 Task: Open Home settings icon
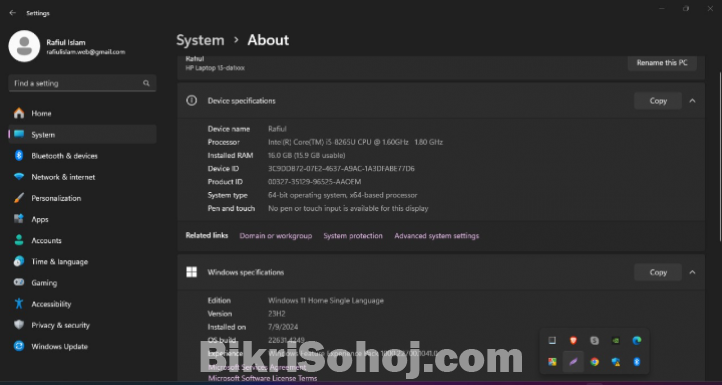(19, 113)
